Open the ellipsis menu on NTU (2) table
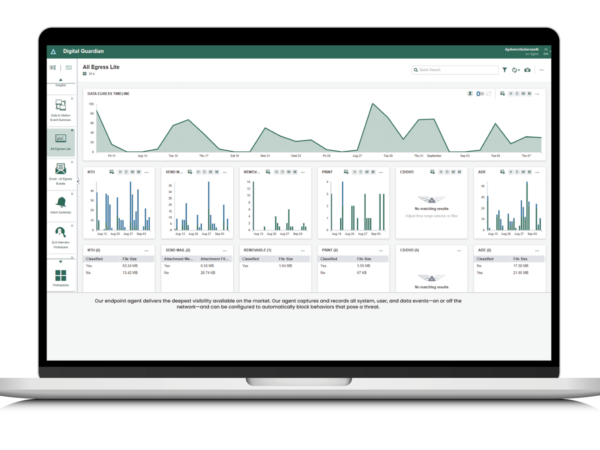The image size is (600, 450). pyautogui.click(x=146, y=250)
